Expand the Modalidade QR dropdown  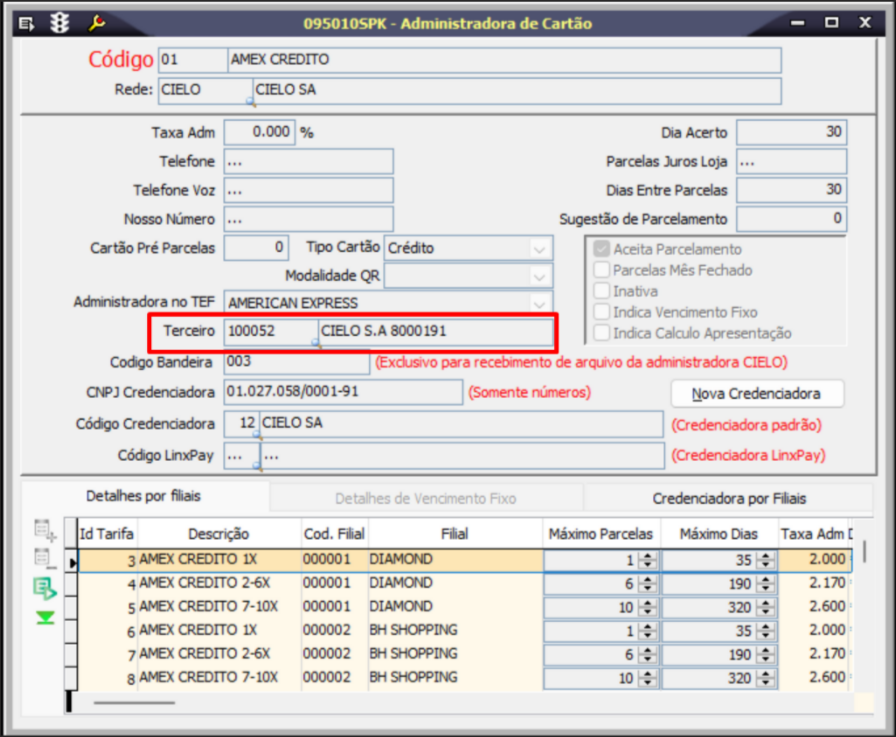point(540,275)
